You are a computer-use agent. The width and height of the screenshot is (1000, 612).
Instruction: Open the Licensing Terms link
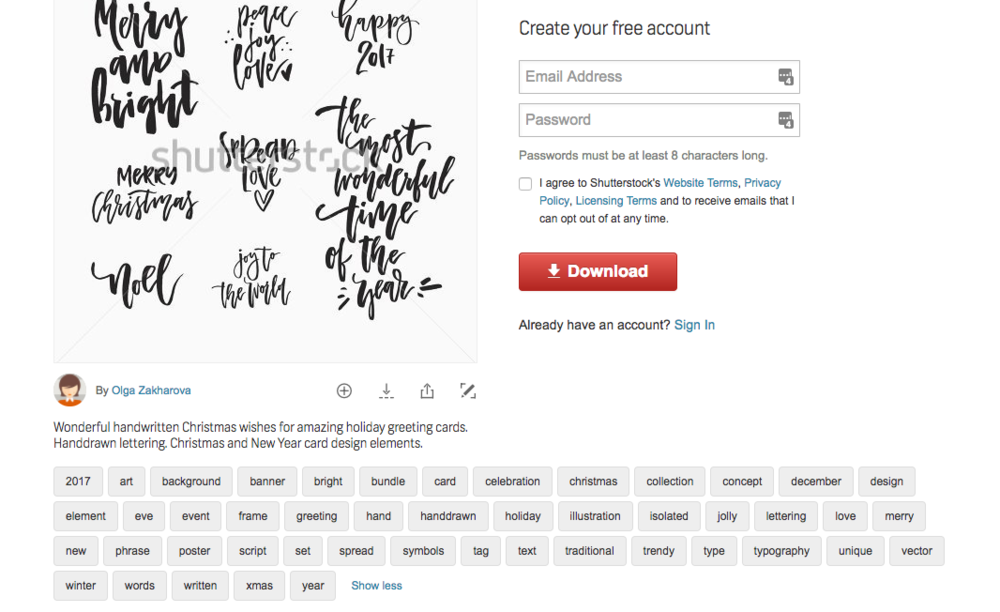pos(616,201)
